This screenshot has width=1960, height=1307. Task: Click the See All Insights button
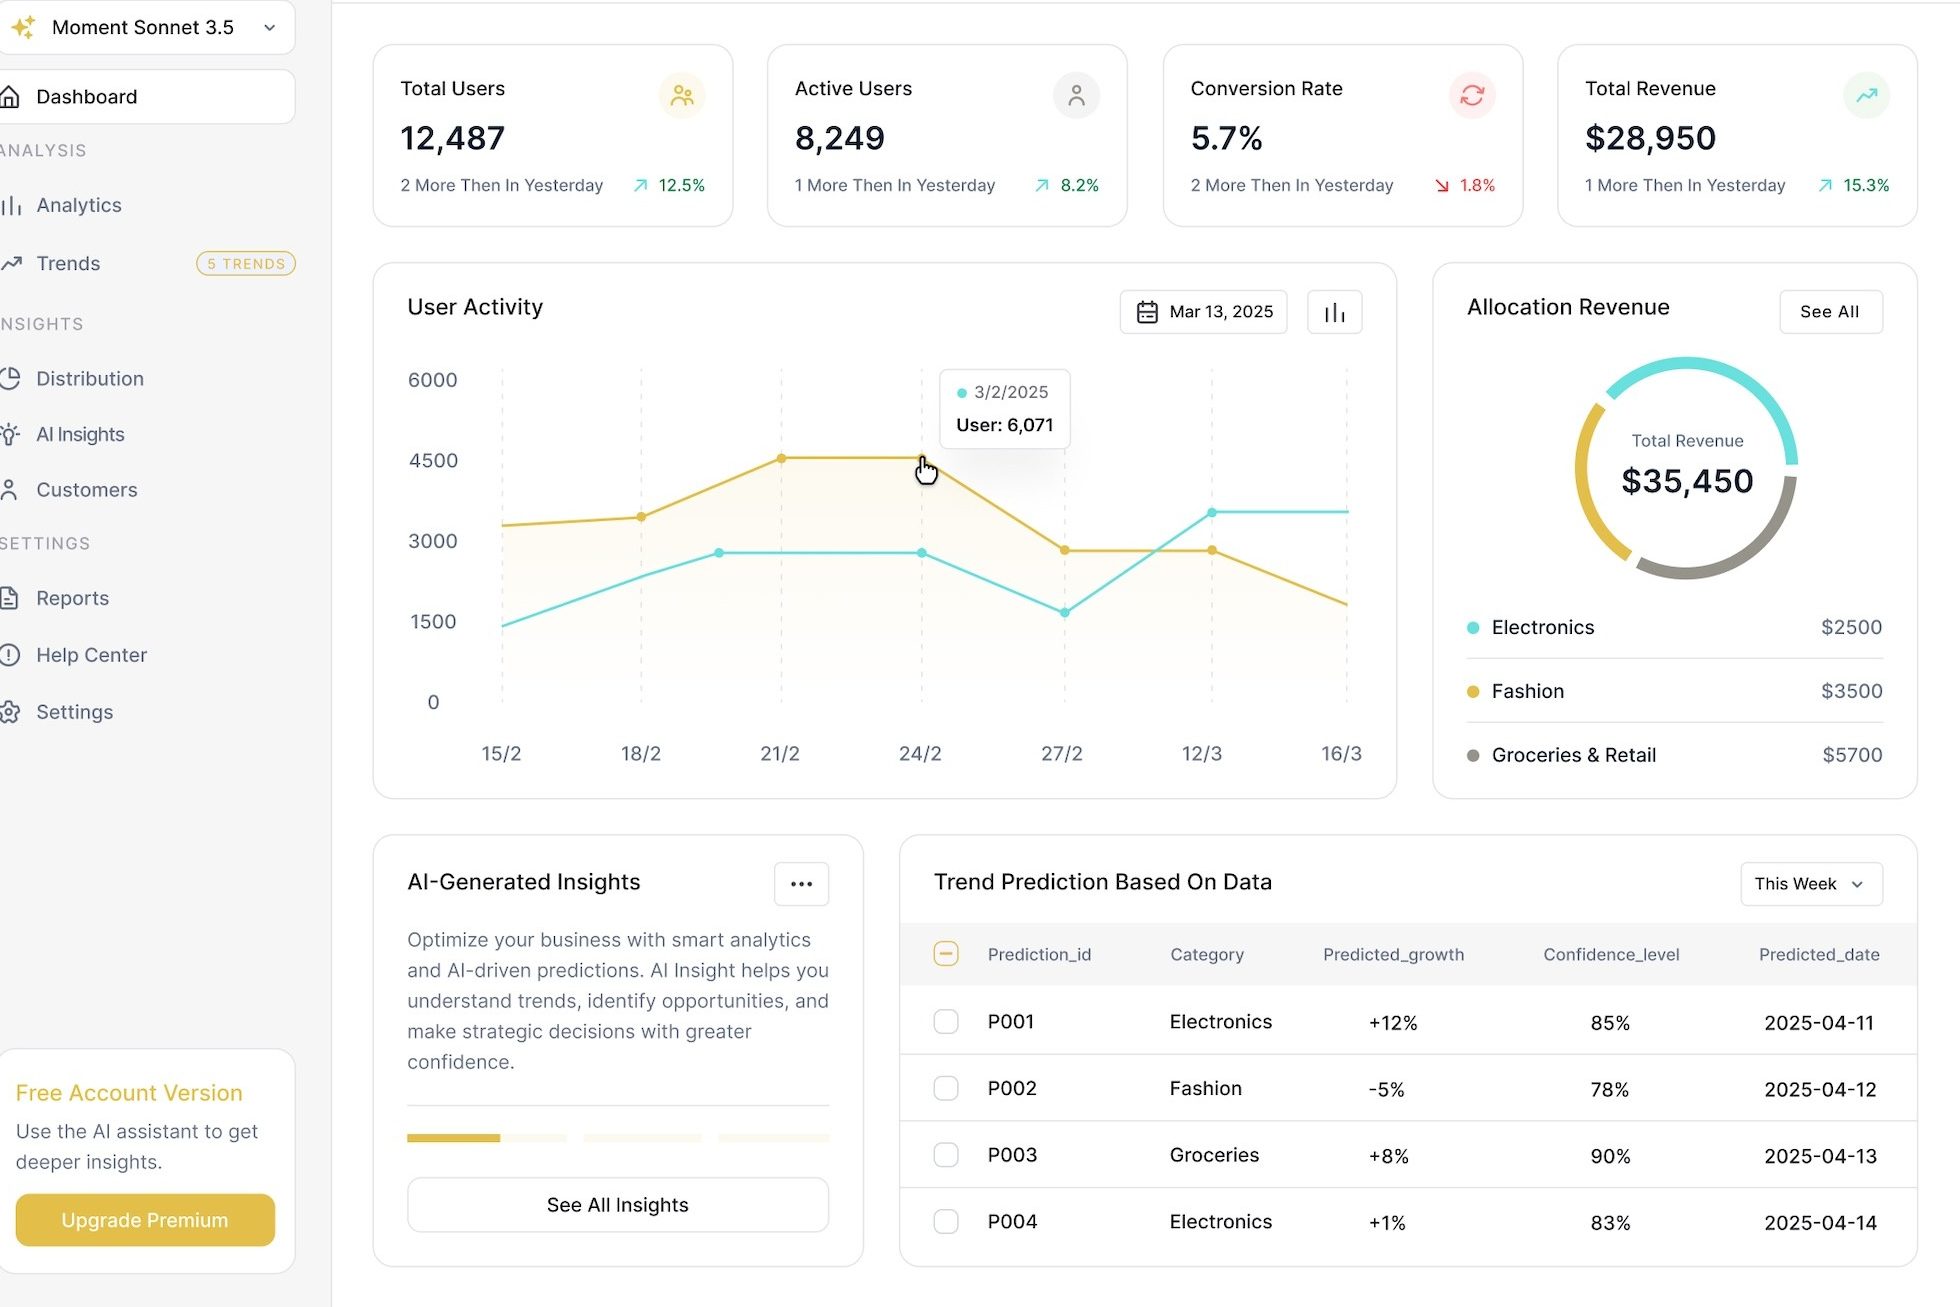pos(617,1205)
